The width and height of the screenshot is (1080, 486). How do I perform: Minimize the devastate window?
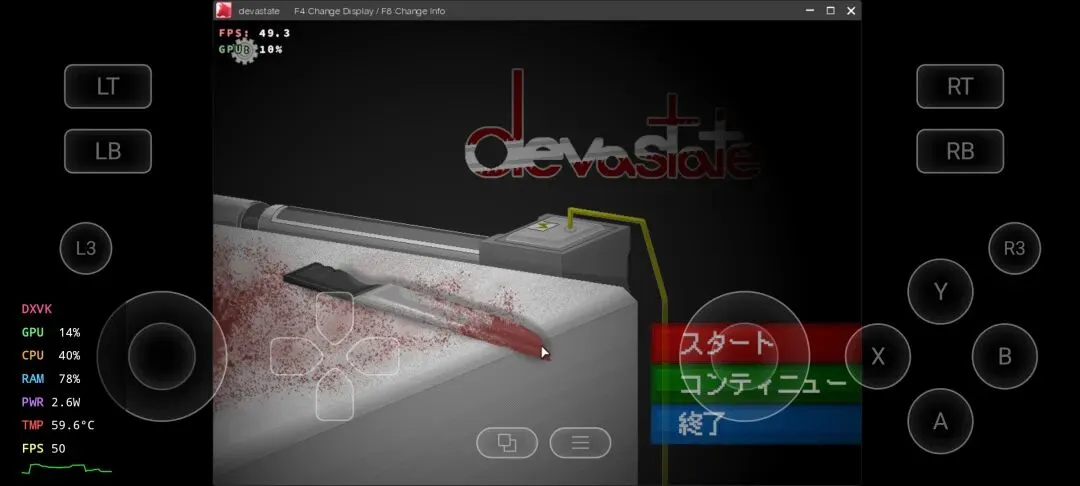[810, 10]
